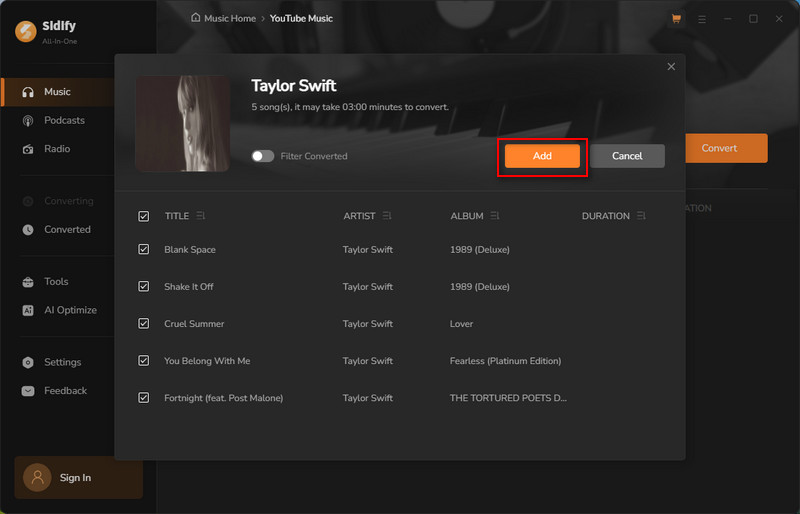Click the song title Blank Space
Screen dimensions: 800x514
[190, 250]
